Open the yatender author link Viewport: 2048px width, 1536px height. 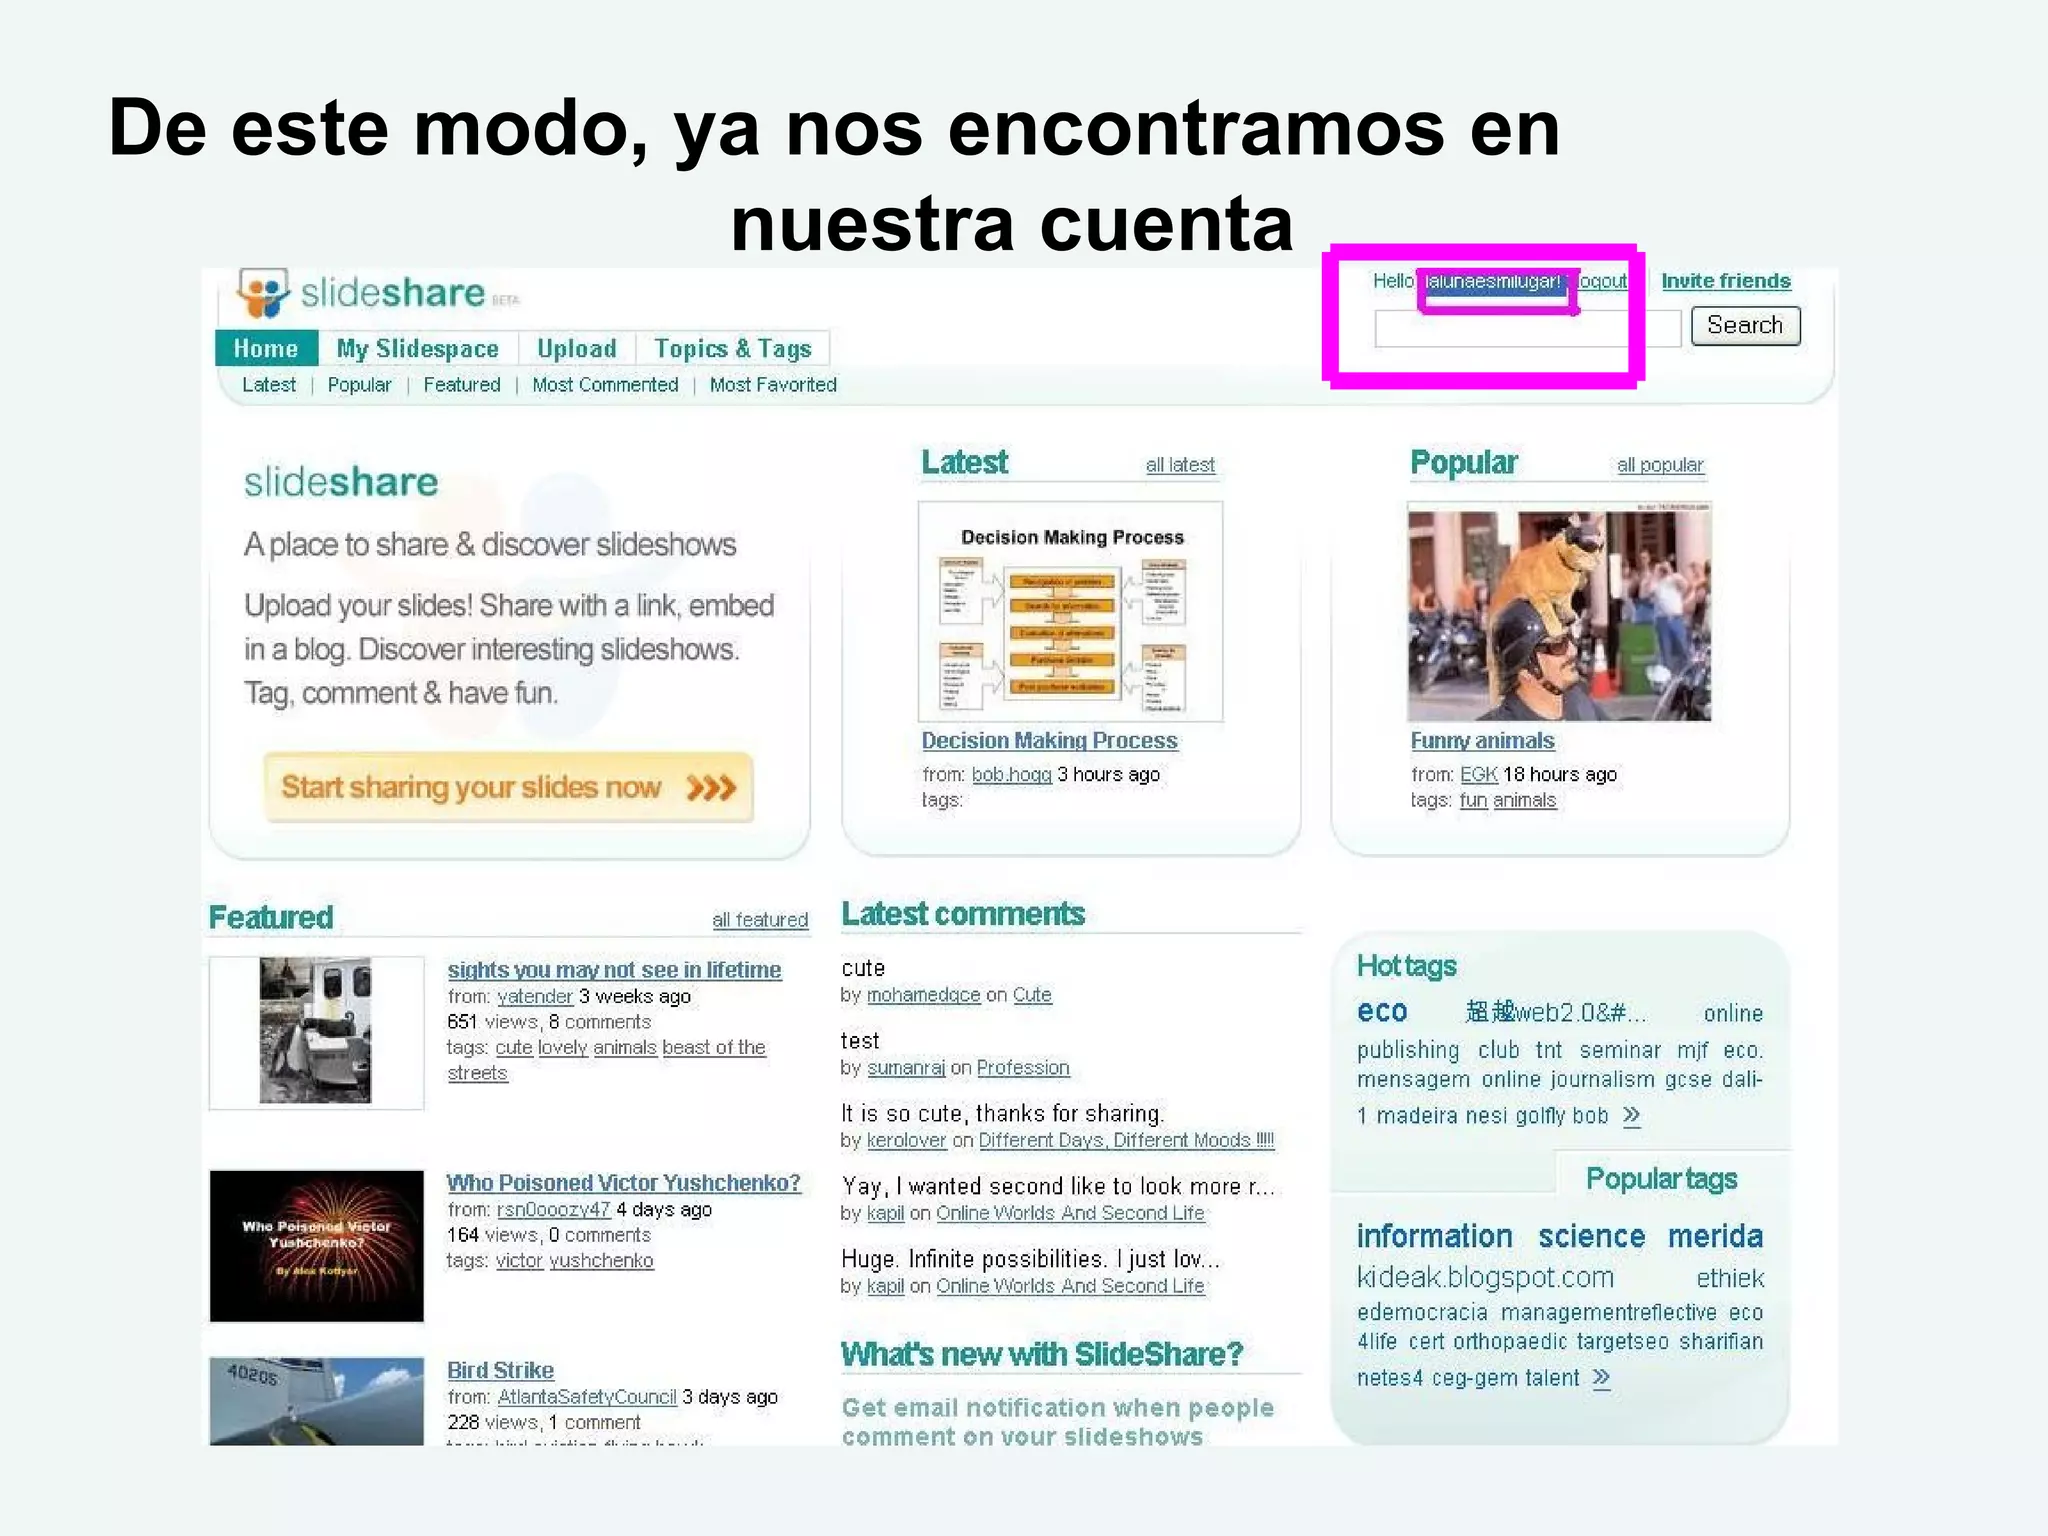[535, 997]
